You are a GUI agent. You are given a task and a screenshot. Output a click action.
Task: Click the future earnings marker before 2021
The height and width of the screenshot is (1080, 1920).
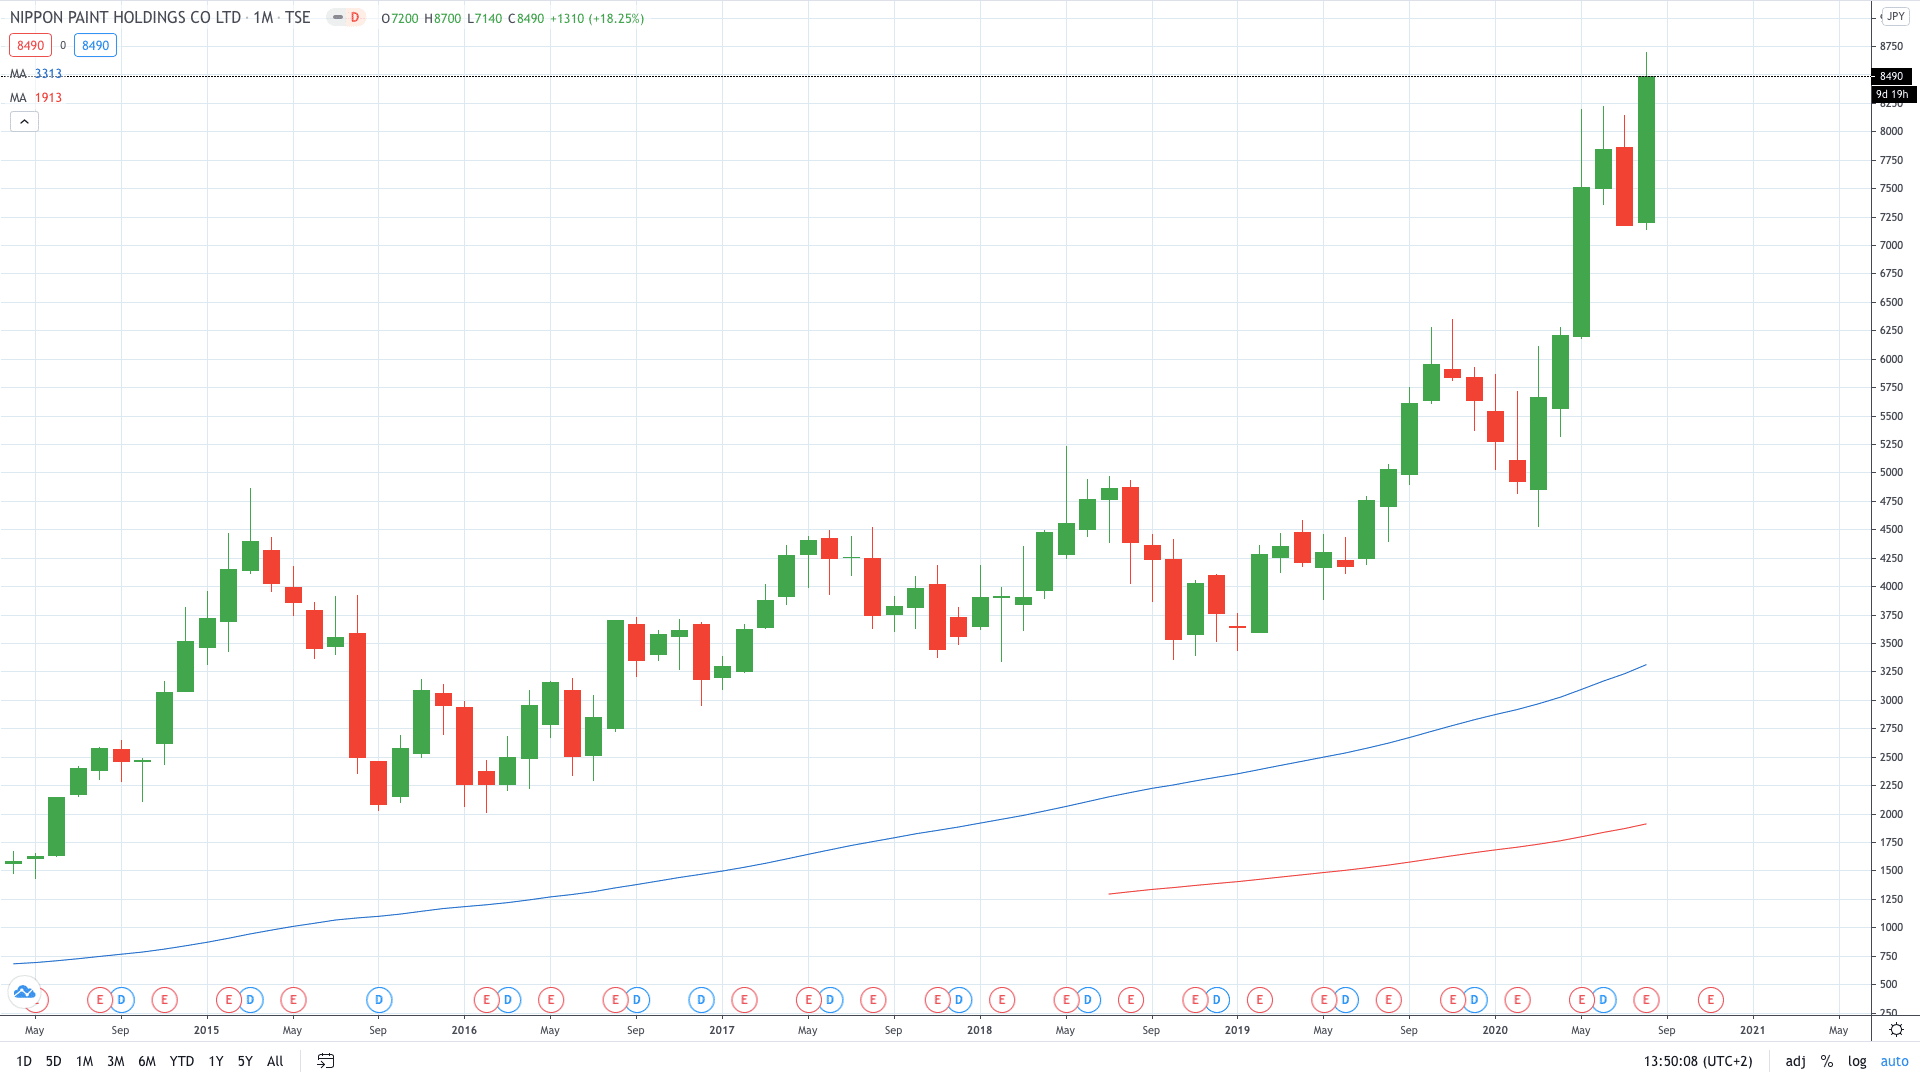[1710, 999]
